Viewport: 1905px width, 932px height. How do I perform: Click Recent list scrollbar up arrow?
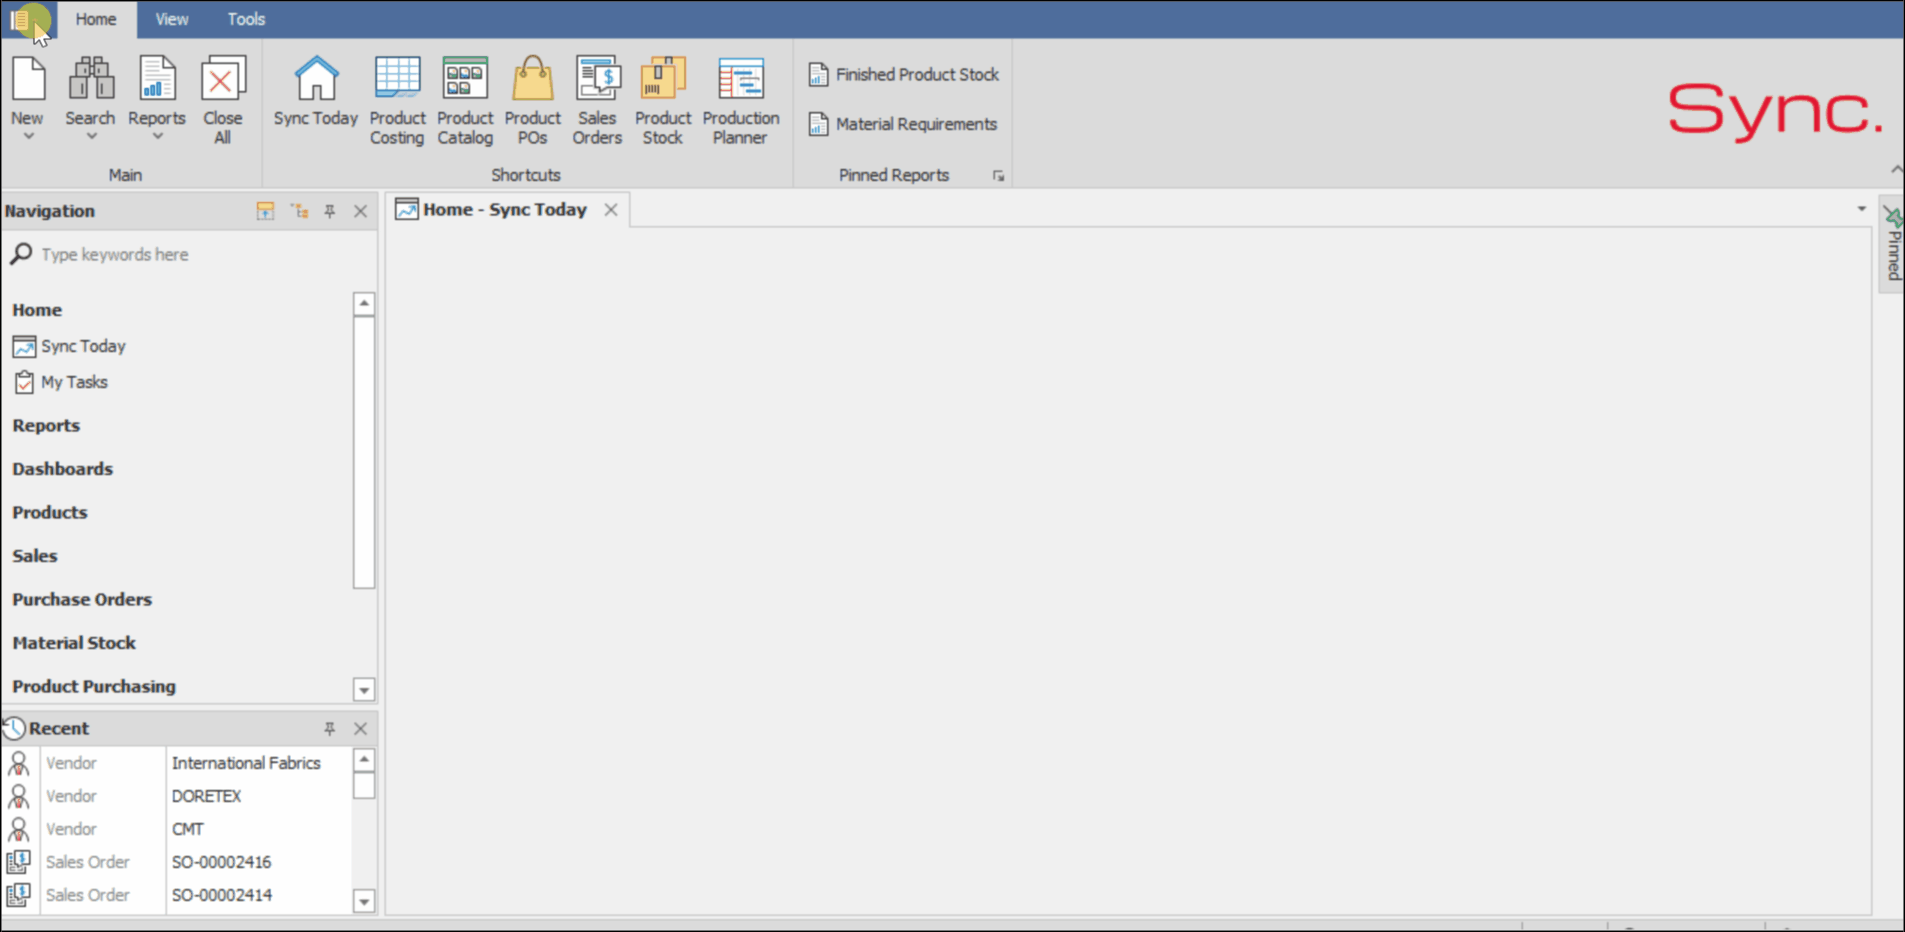[x=364, y=760]
